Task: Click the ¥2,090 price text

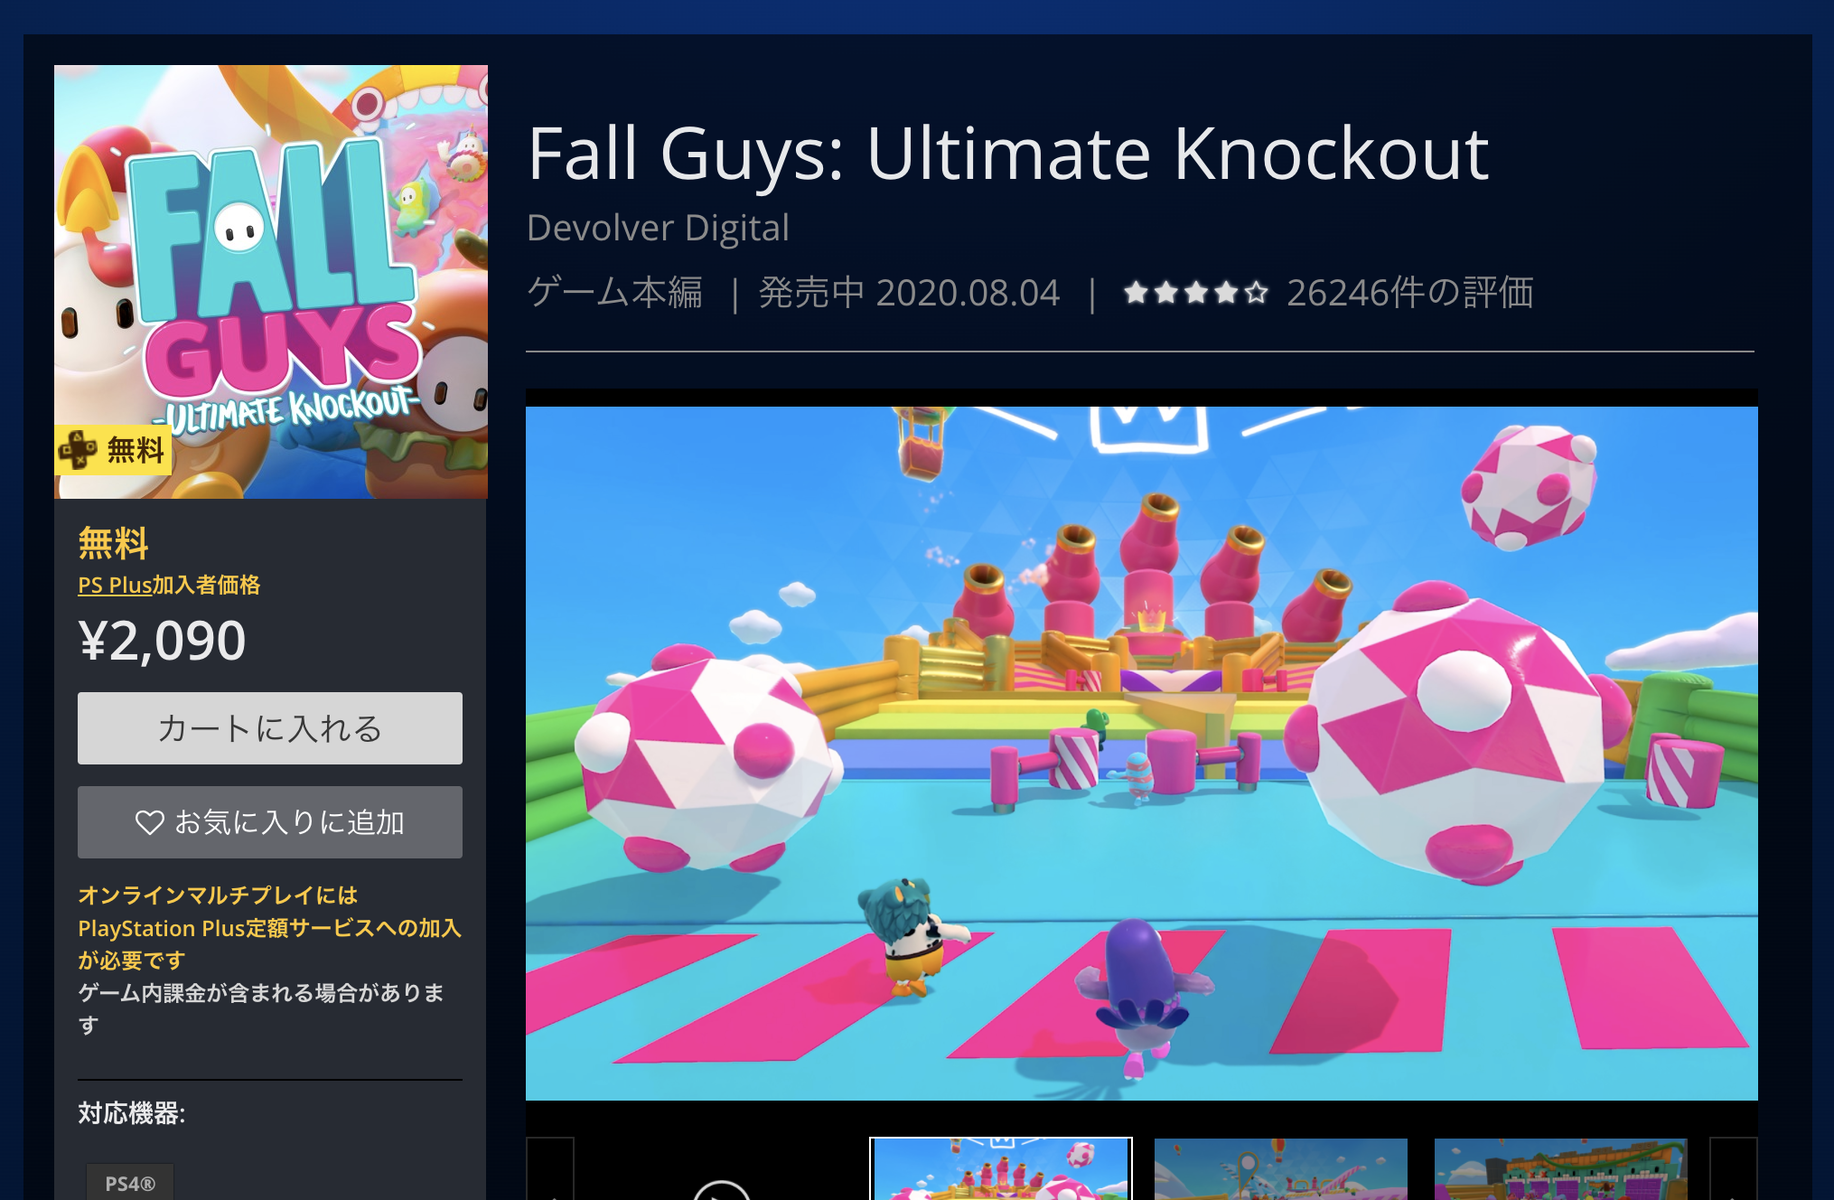Action: click(162, 641)
